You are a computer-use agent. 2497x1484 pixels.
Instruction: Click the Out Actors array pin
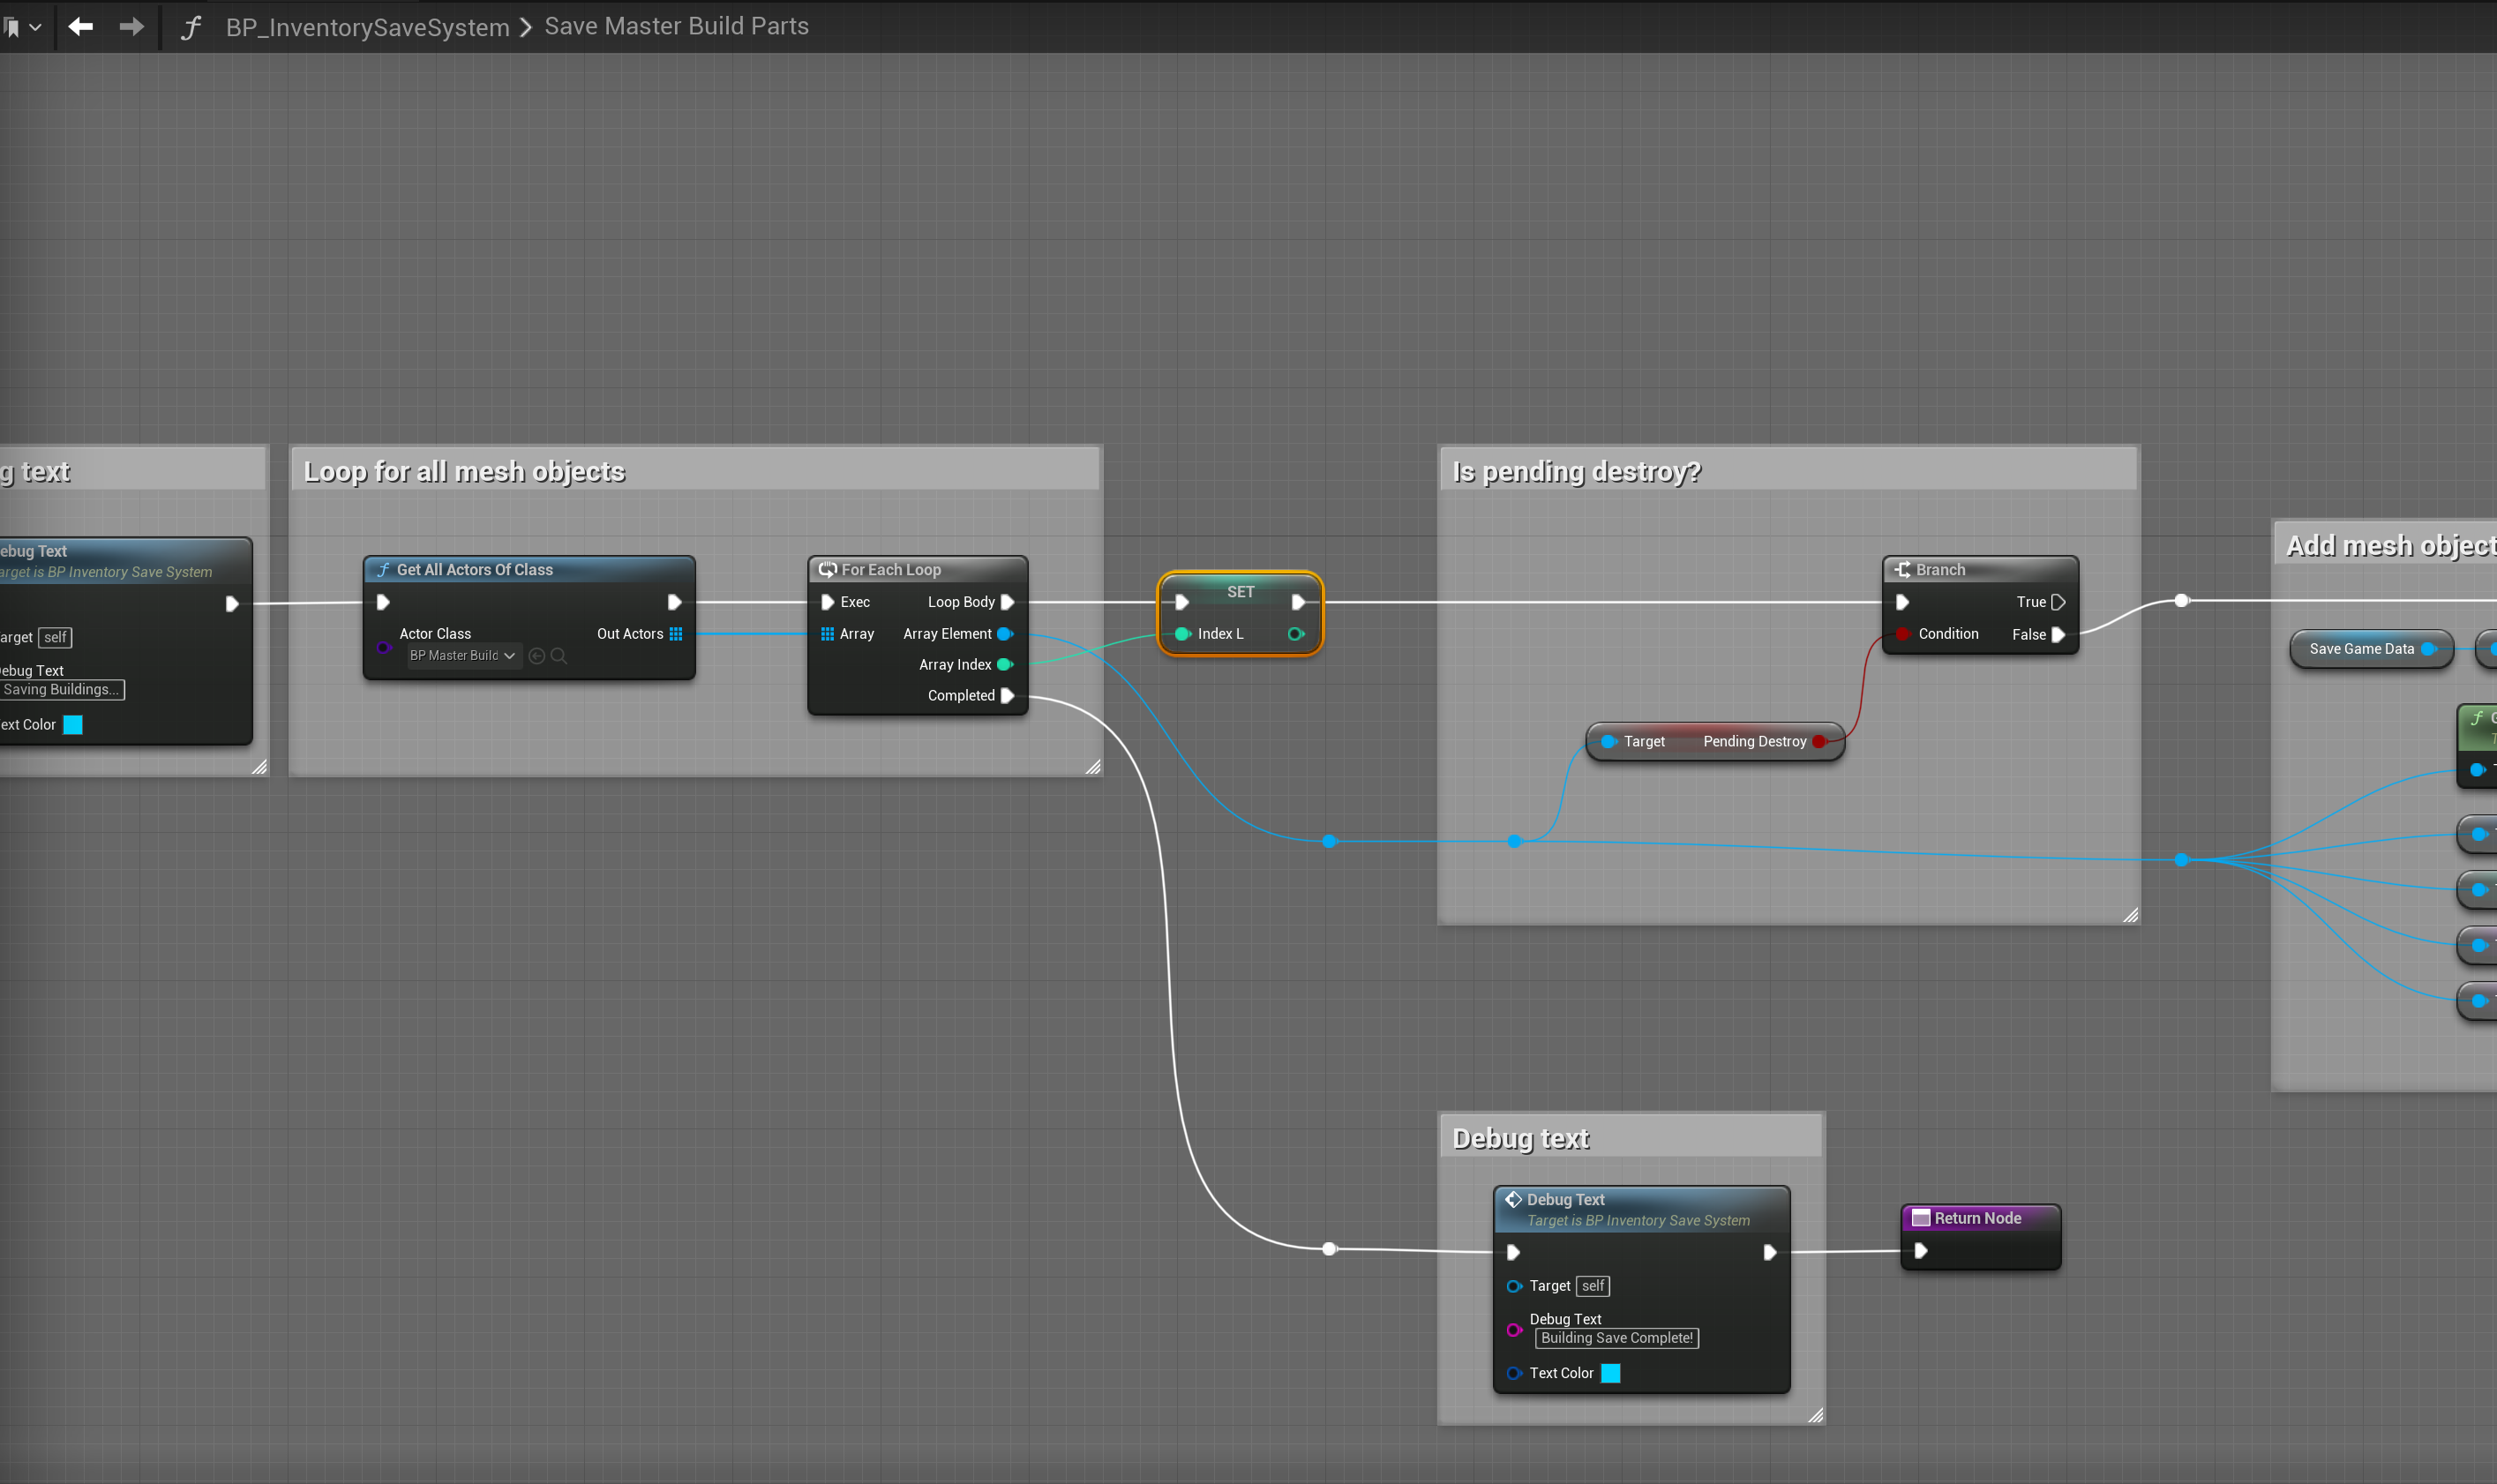(x=676, y=633)
